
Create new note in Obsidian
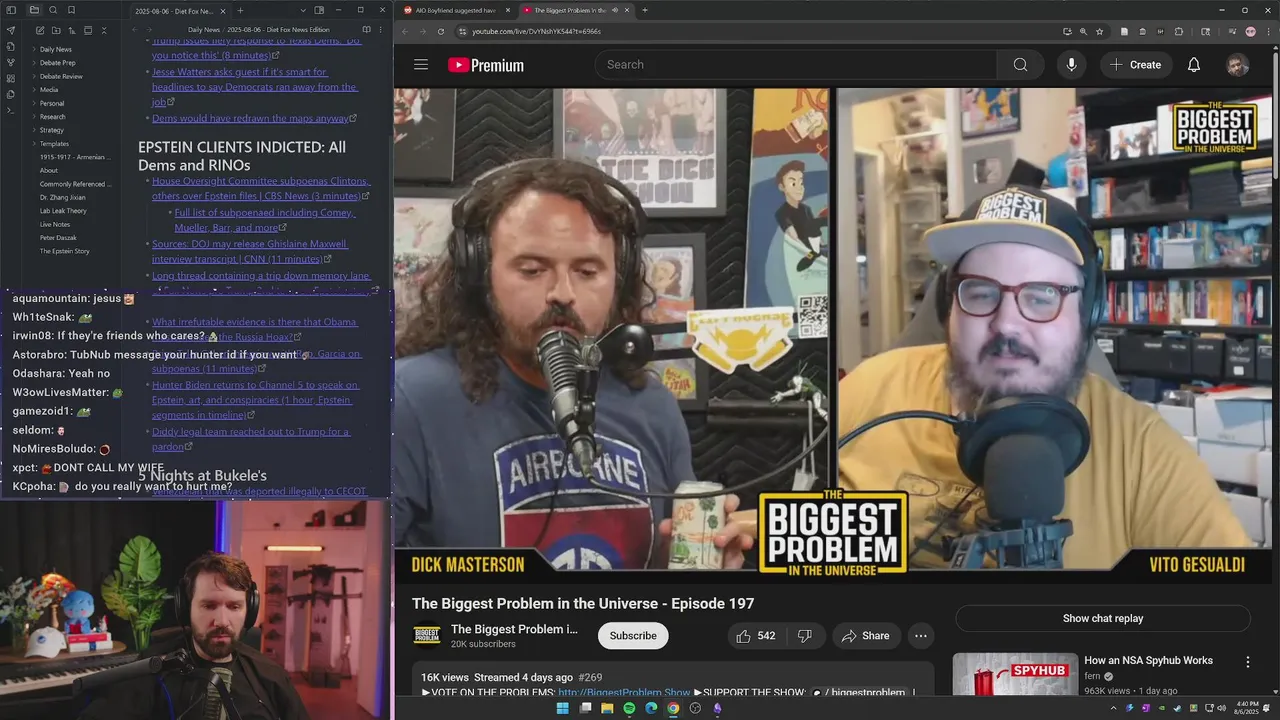pyautogui.click(x=40, y=31)
